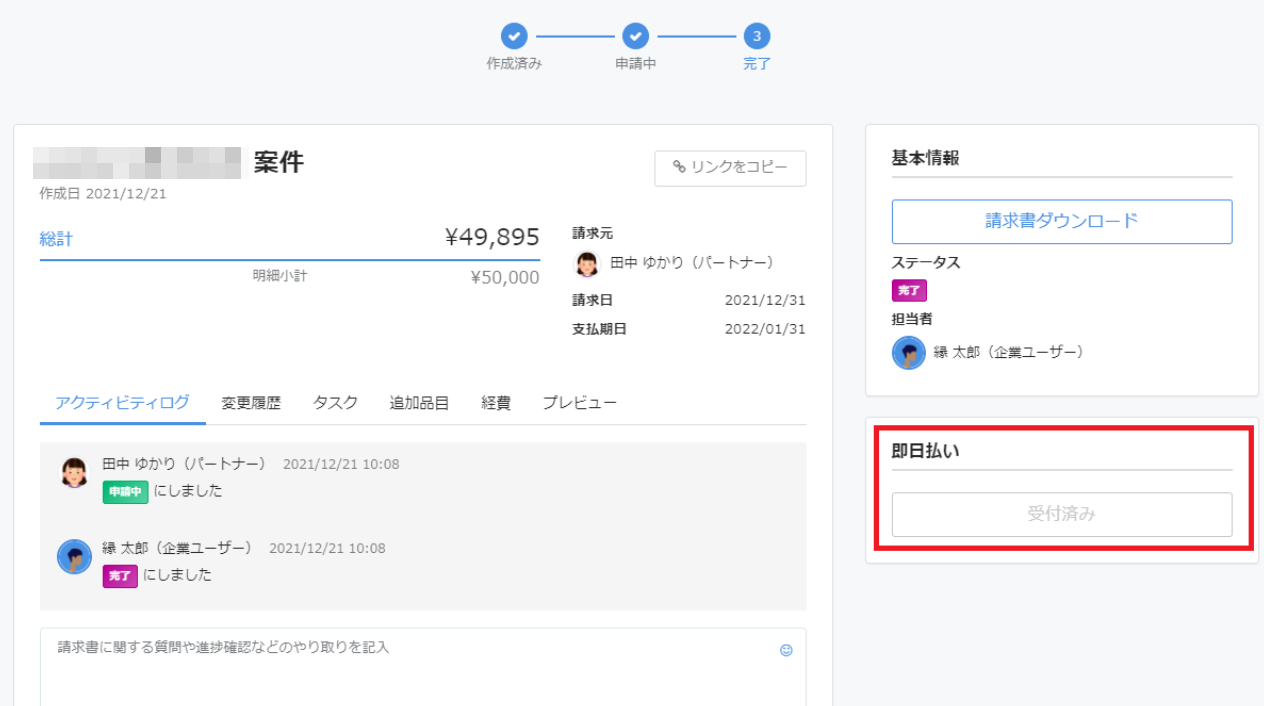Screen dimensions: 1264x706
Task: Click the 即日払い heading
Action: click(x=925, y=451)
